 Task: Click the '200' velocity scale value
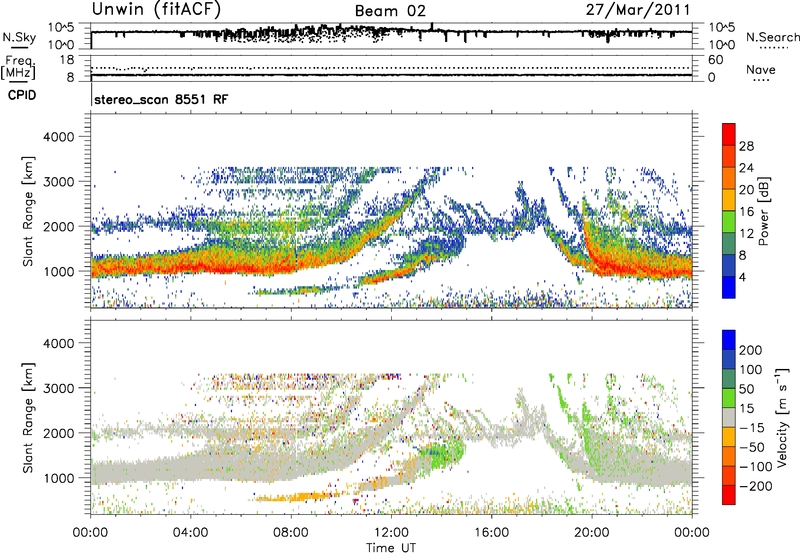751,350
